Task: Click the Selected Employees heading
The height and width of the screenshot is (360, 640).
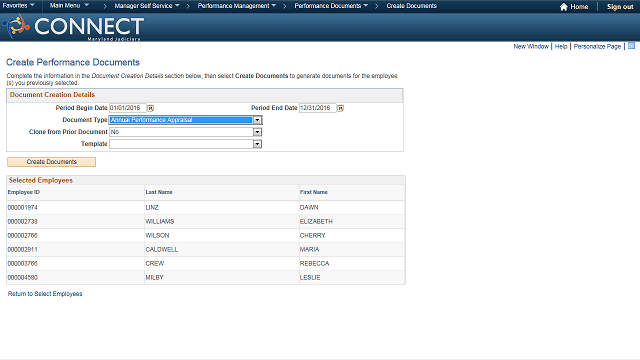Action: [41, 180]
